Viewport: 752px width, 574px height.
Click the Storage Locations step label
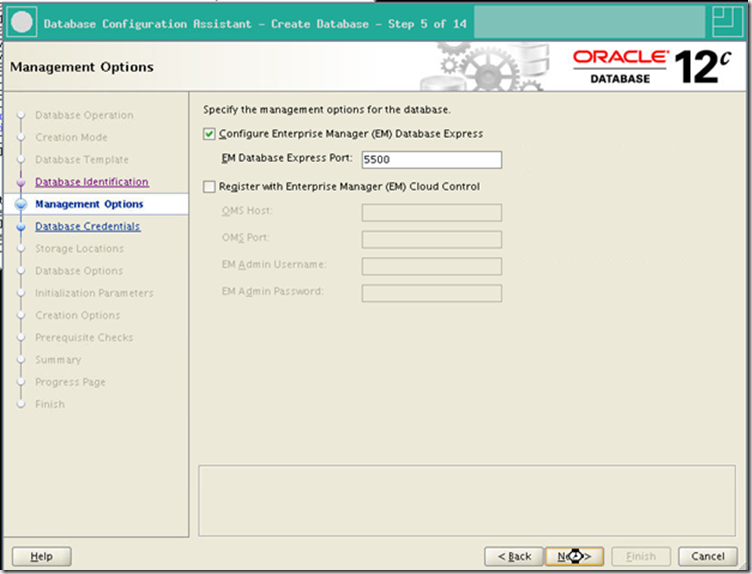click(79, 248)
